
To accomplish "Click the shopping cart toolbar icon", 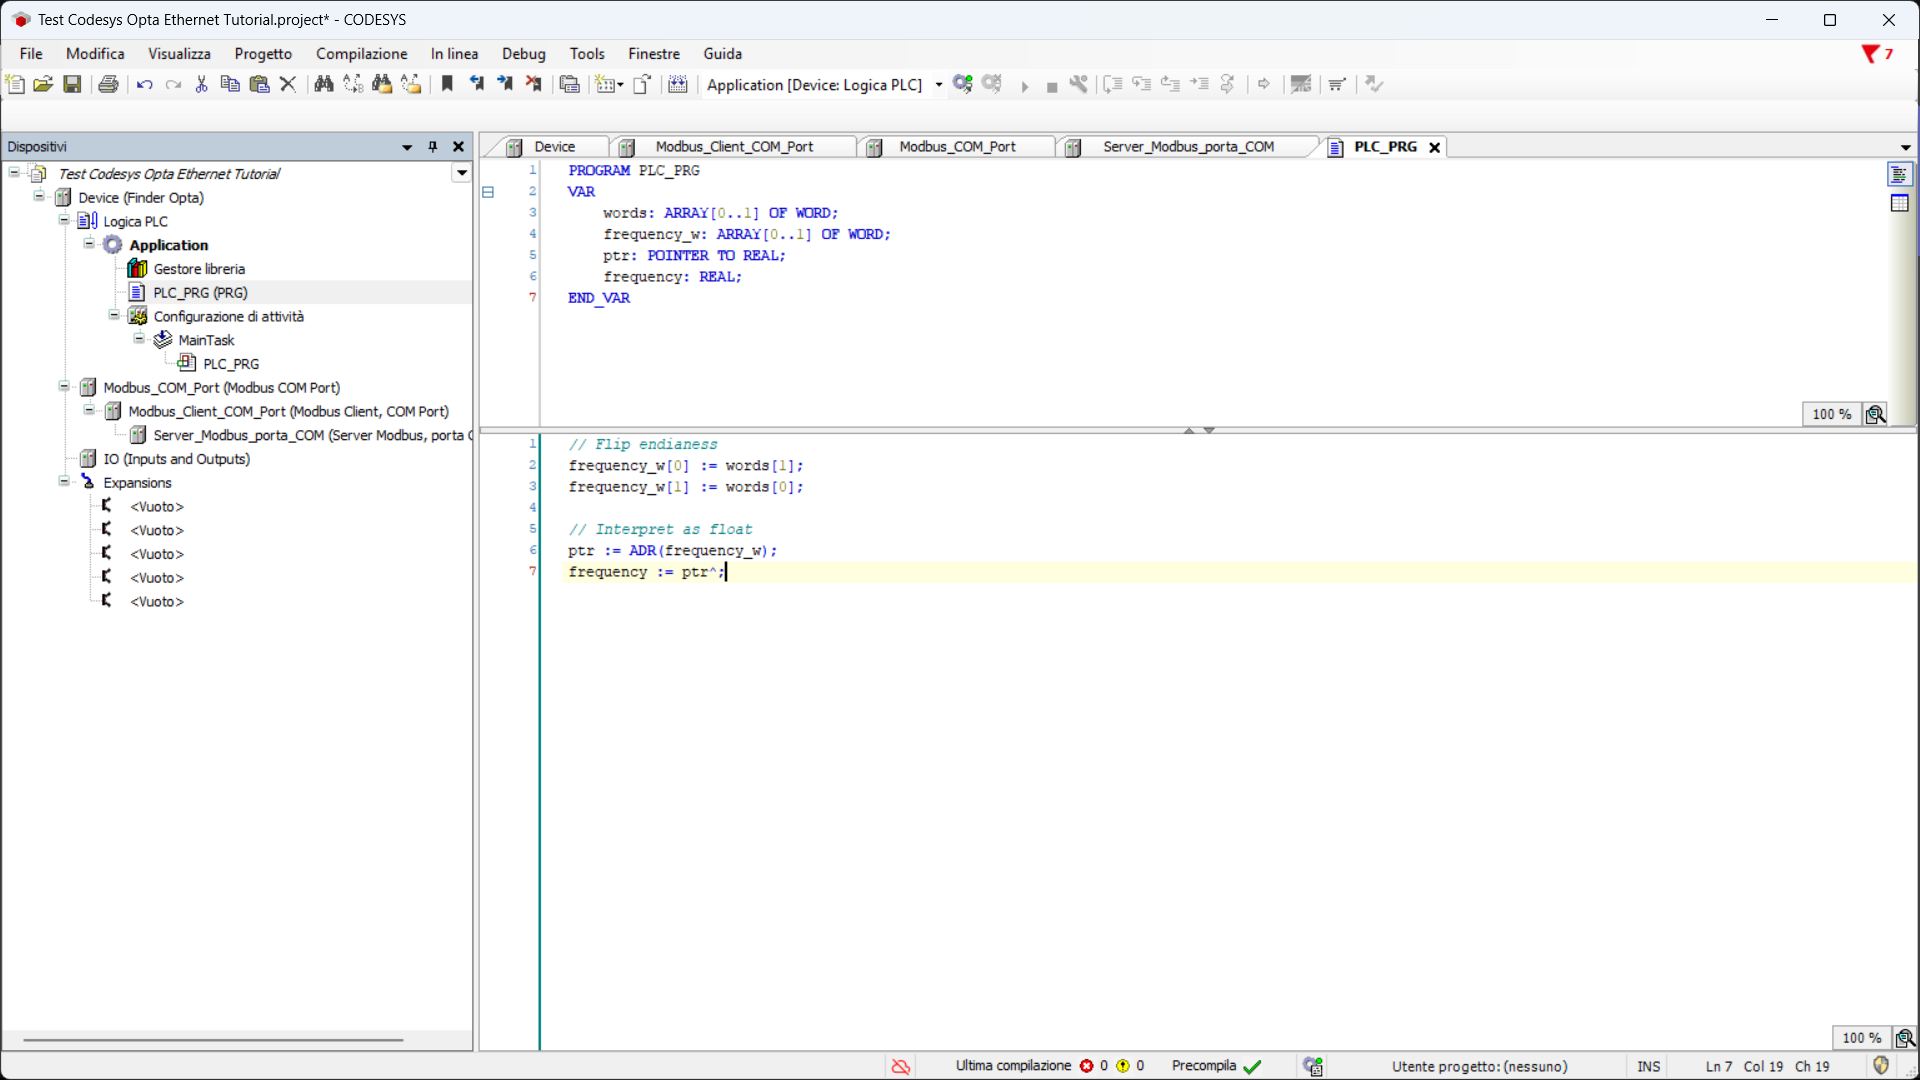I will click(x=1337, y=84).
